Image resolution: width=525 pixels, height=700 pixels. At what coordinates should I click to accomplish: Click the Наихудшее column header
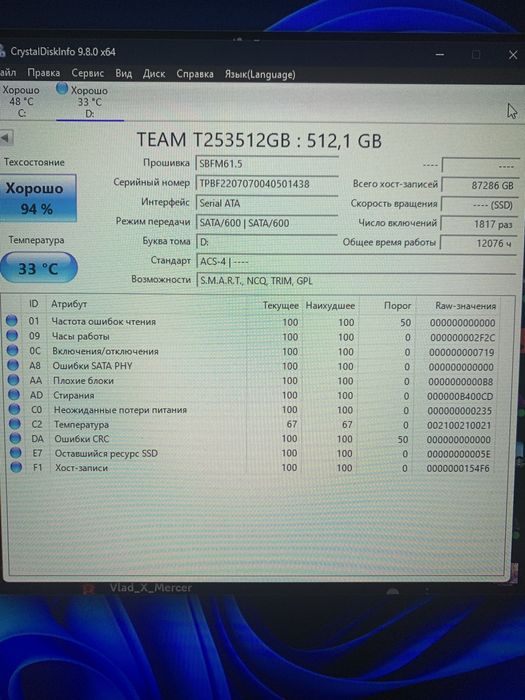pyautogui.click(x=330, y=306)
